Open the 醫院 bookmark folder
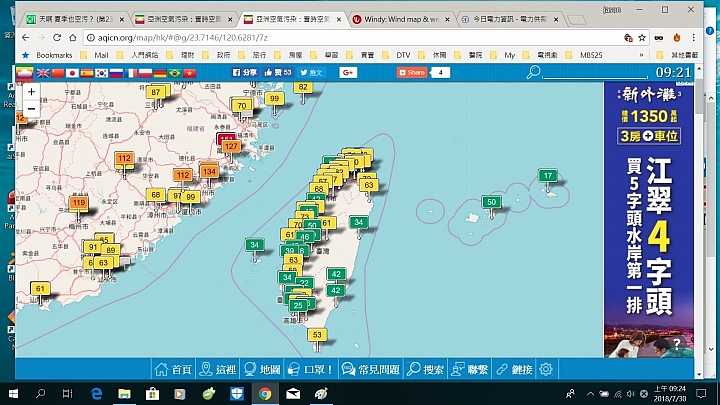Screen dimensions: 720x405 tap(469, 55)
